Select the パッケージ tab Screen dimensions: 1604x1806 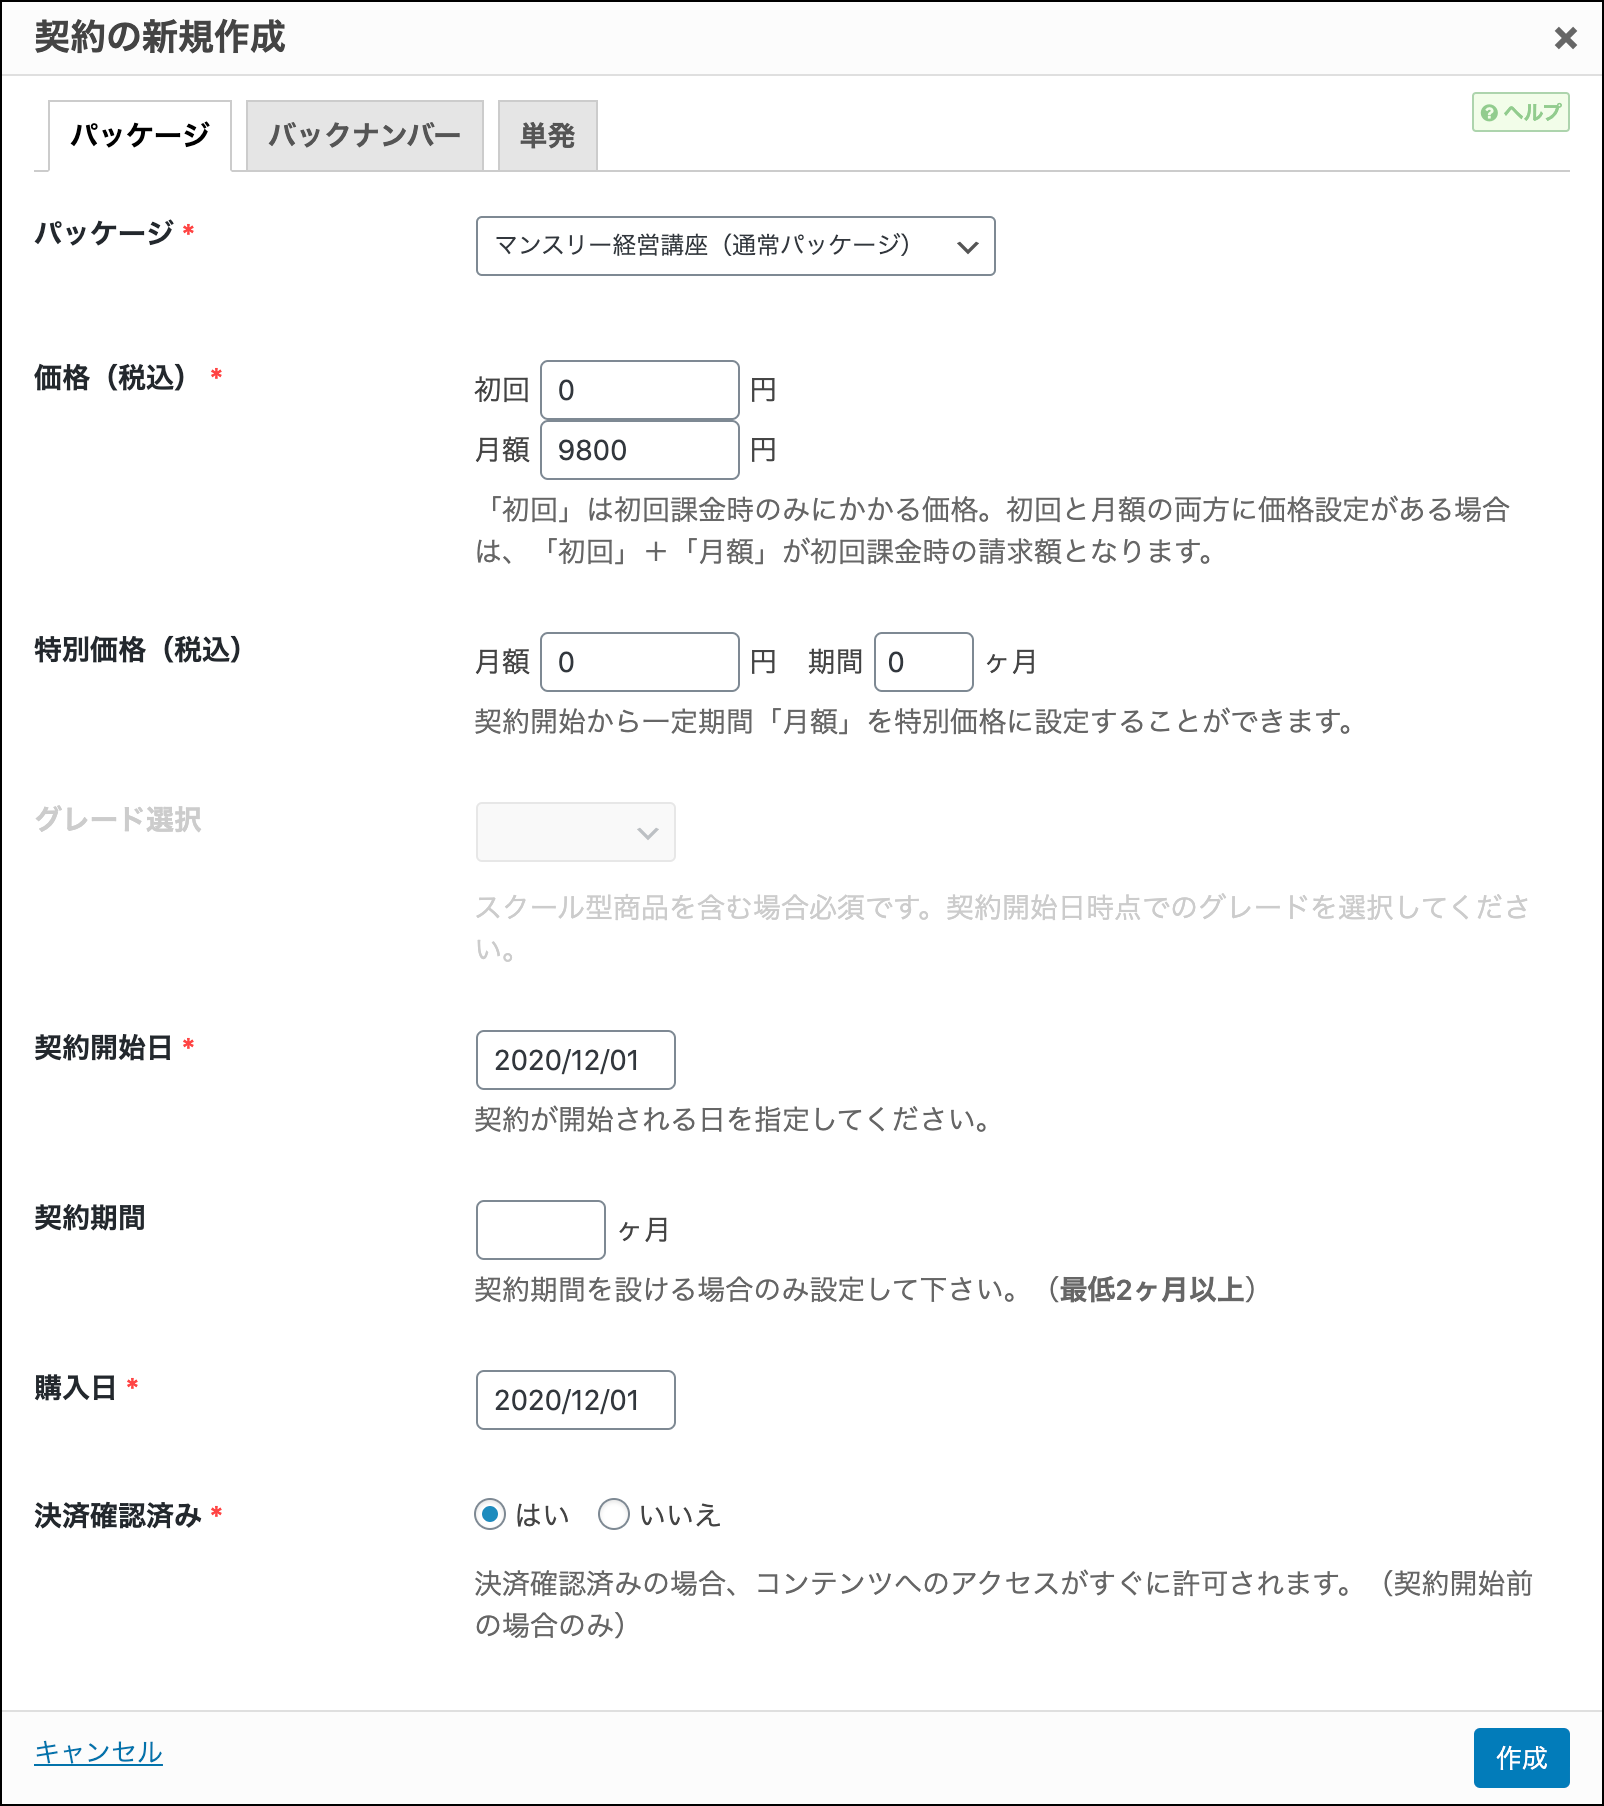point(140,135)
